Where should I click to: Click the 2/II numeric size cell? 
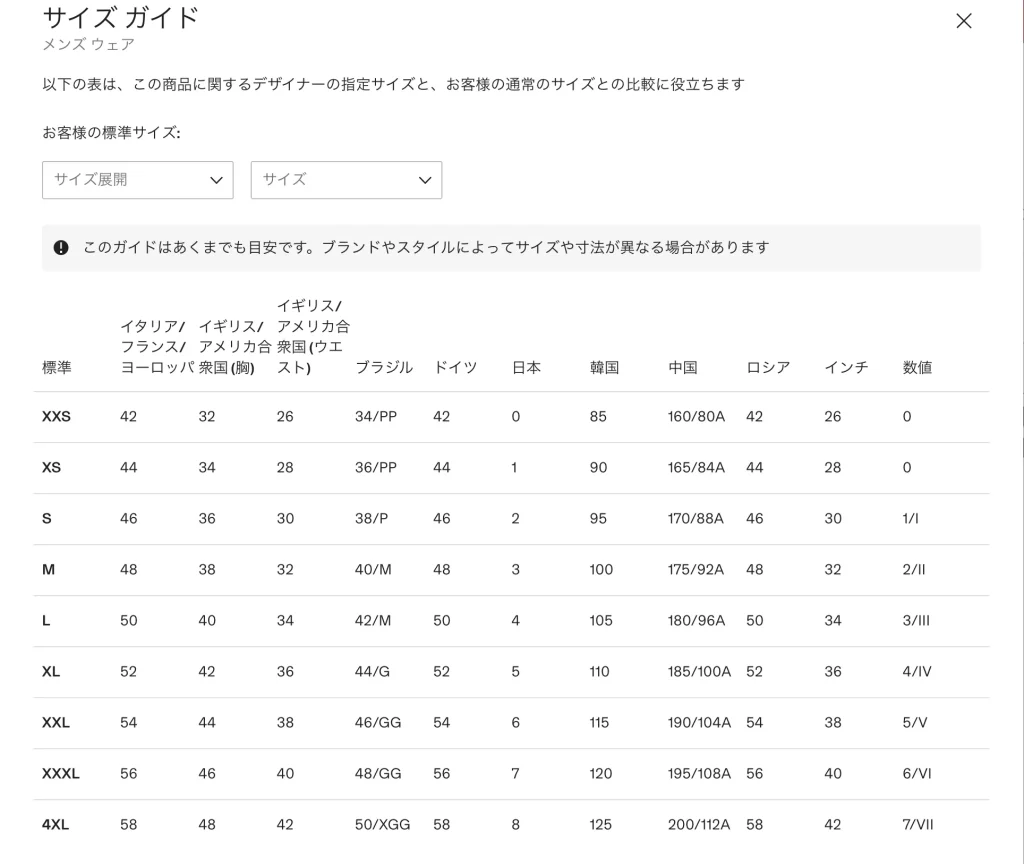(x=914, y=569)
